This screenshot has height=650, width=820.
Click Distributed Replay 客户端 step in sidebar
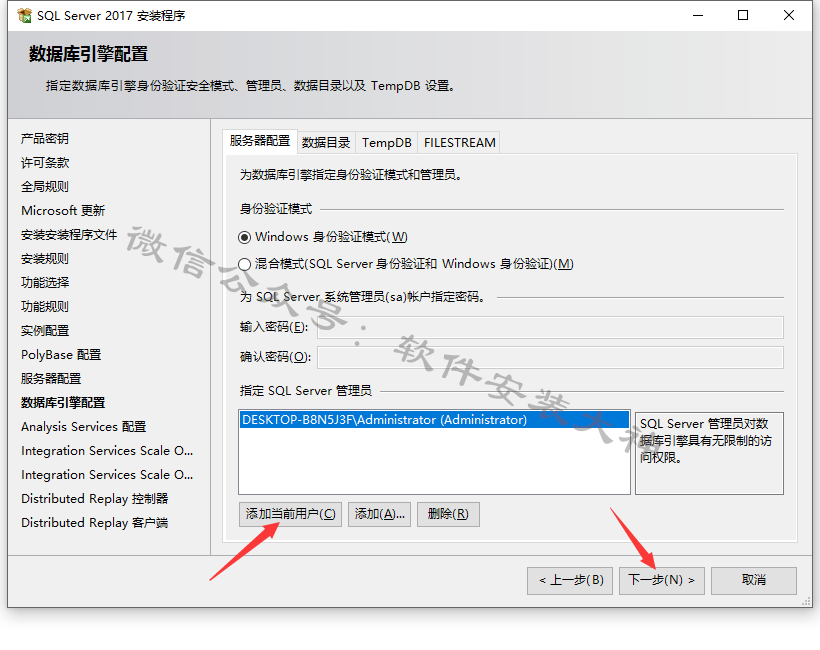point(95,523)
